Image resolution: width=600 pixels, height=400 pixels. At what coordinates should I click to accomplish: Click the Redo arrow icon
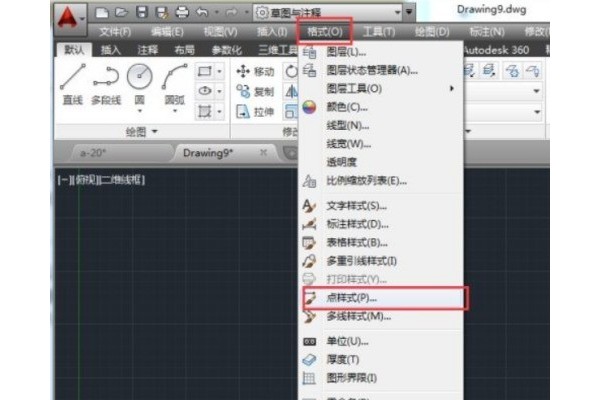pos(231,13)
